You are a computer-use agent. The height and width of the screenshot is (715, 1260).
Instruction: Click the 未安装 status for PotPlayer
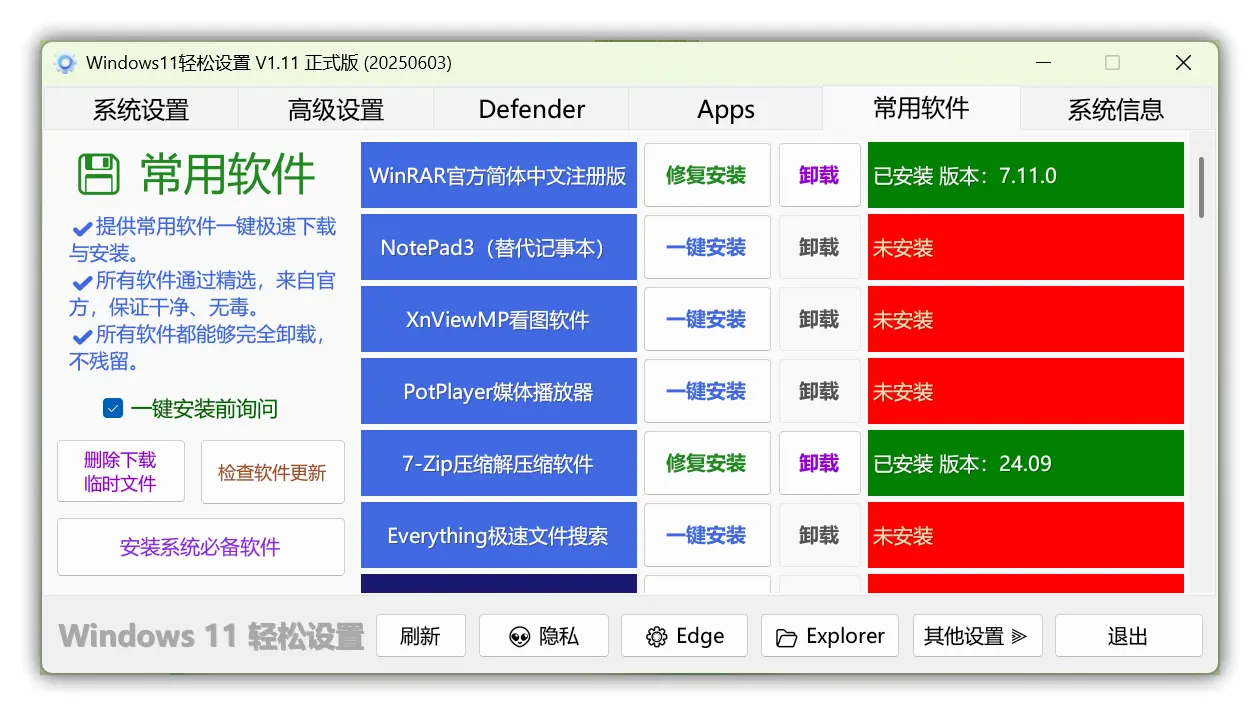point(1026,391)
